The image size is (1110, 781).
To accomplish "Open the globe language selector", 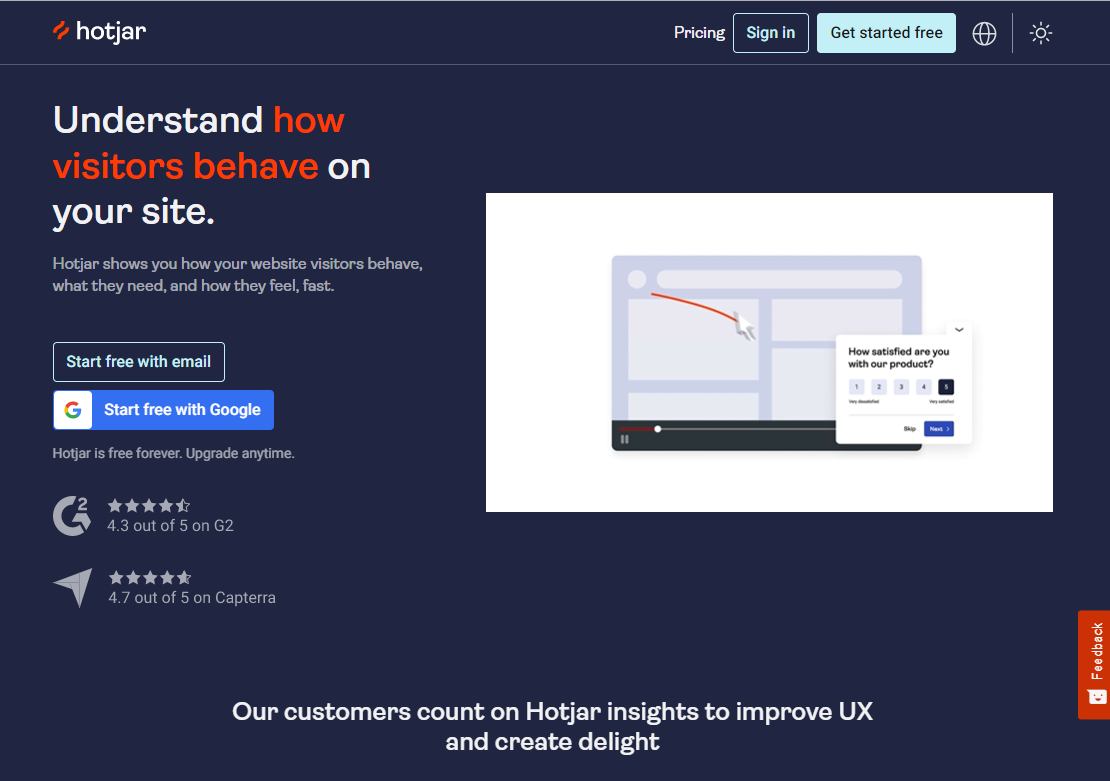I will (984, 33).
